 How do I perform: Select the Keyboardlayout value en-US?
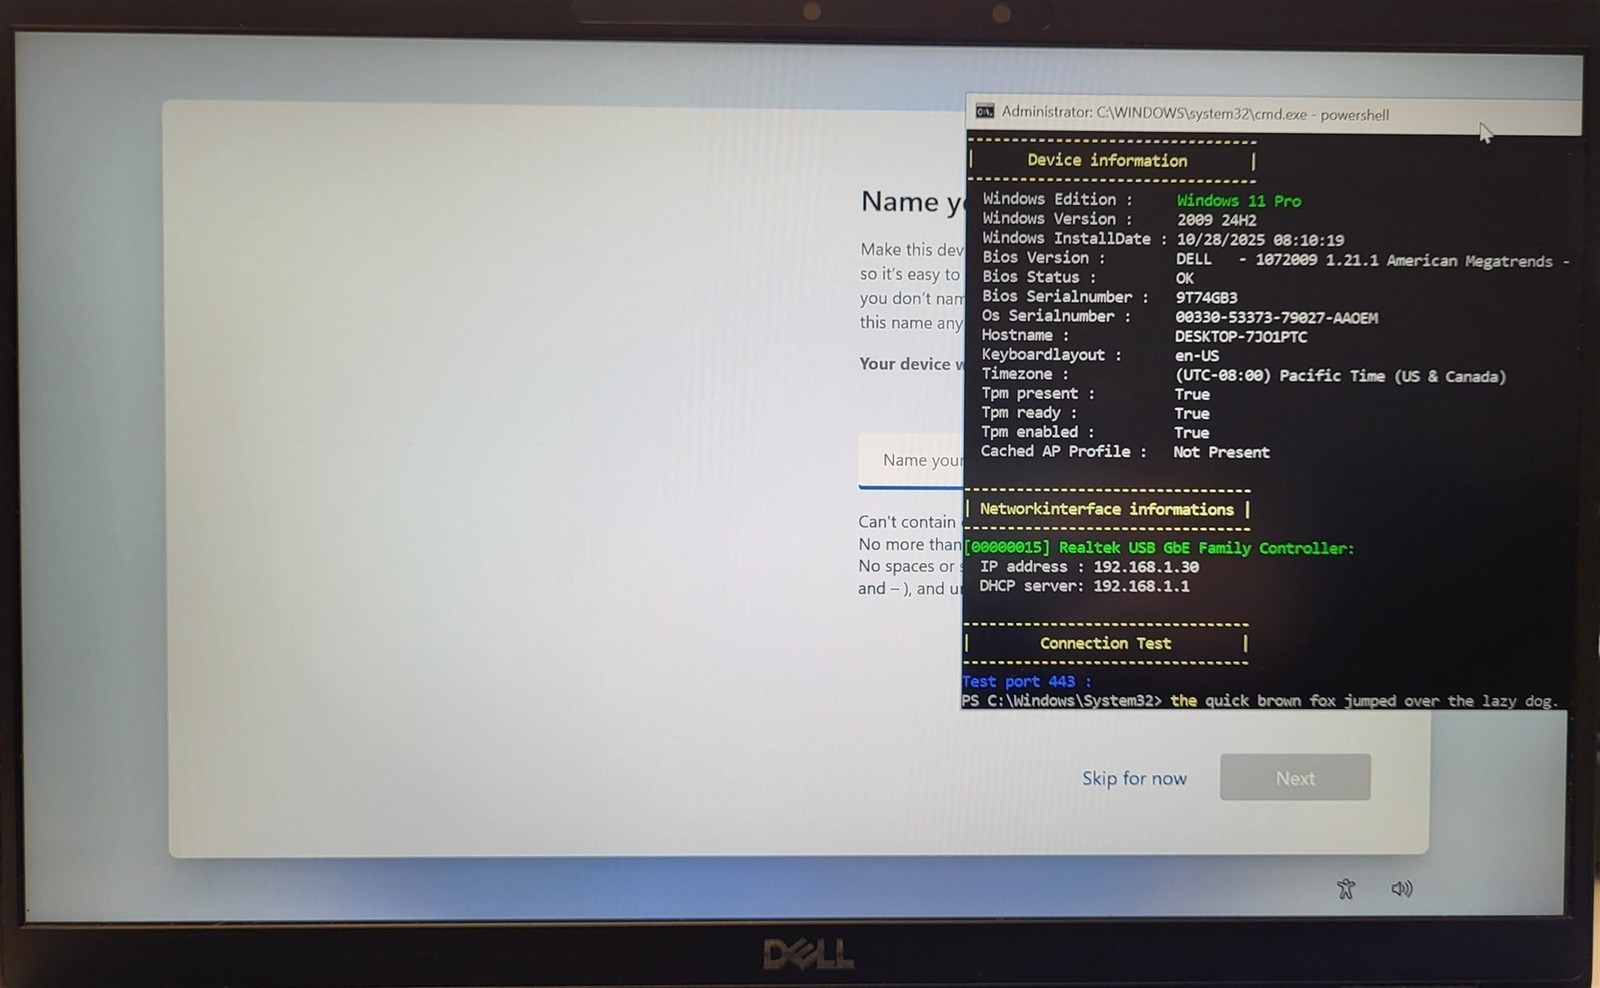click(x=1197, y=356)
